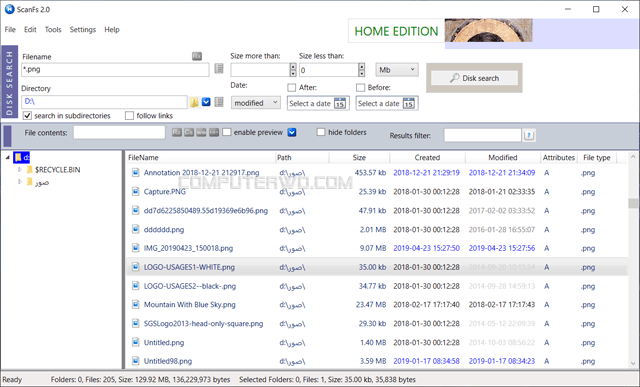Expand the $RECYCLE.BIN tree node
The height and width of the screenshot is (387, 640).
click(20, 169)
